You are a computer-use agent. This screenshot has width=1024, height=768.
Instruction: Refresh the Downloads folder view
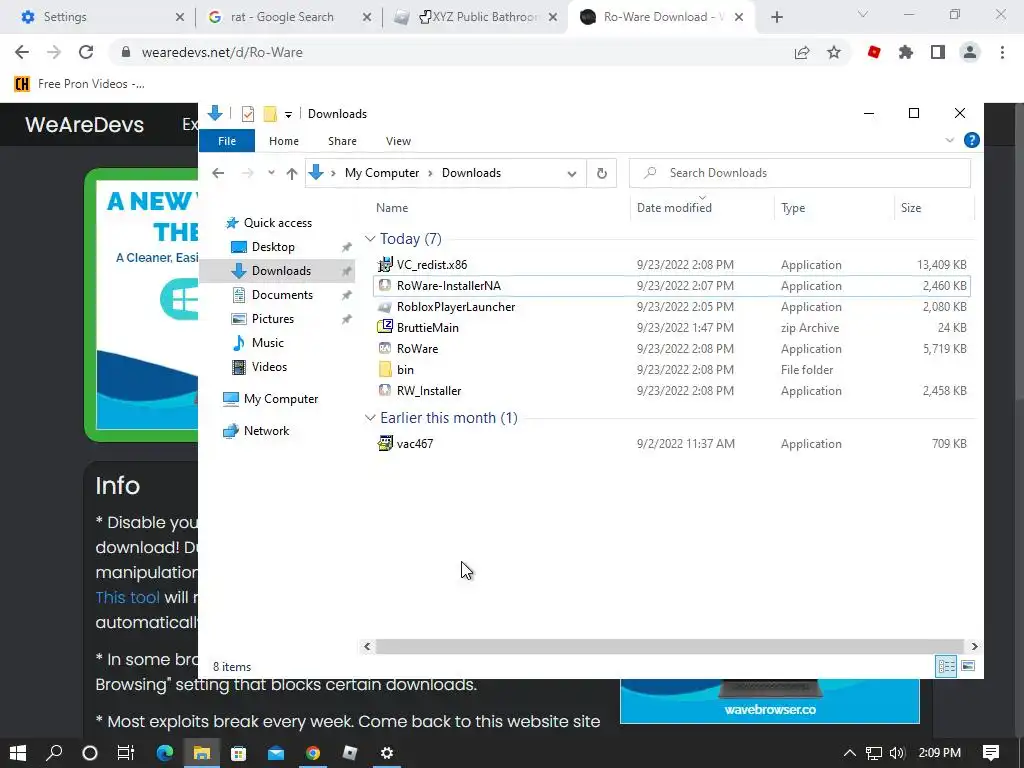[601, 173]
